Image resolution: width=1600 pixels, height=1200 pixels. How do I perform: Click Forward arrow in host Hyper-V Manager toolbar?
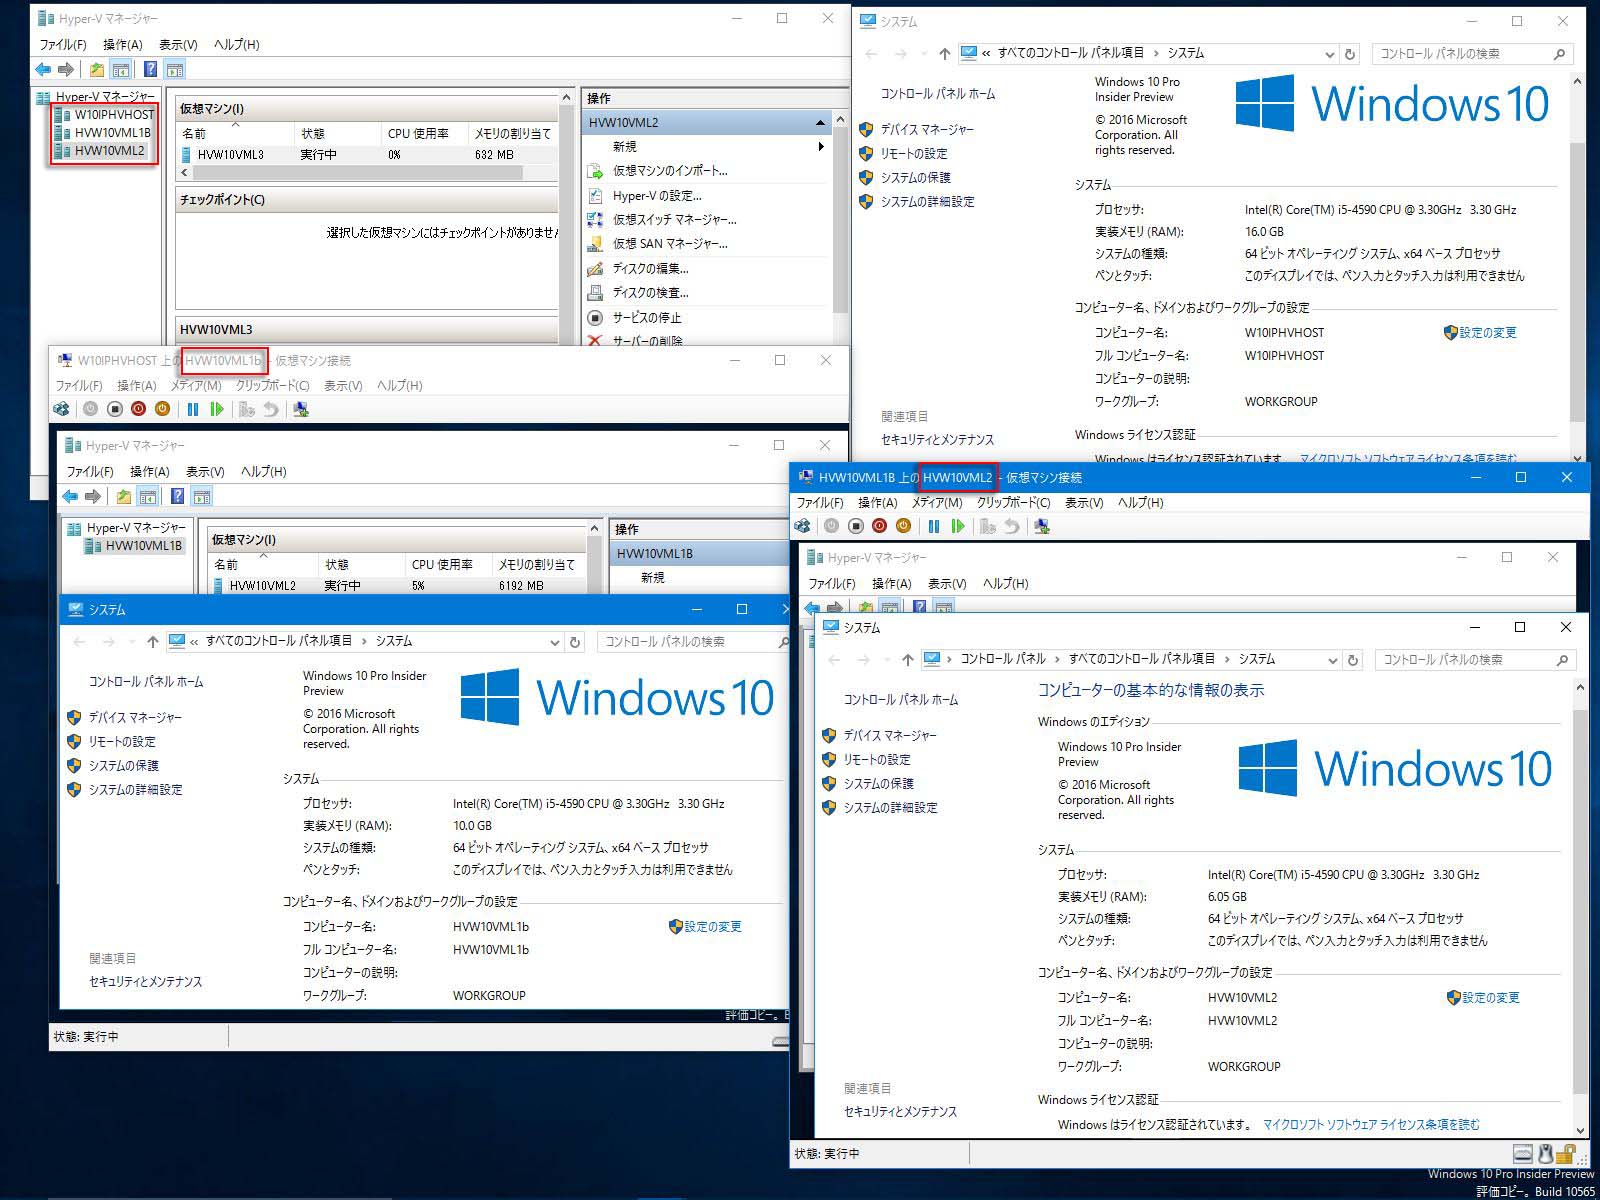click(x=66, y=69)
